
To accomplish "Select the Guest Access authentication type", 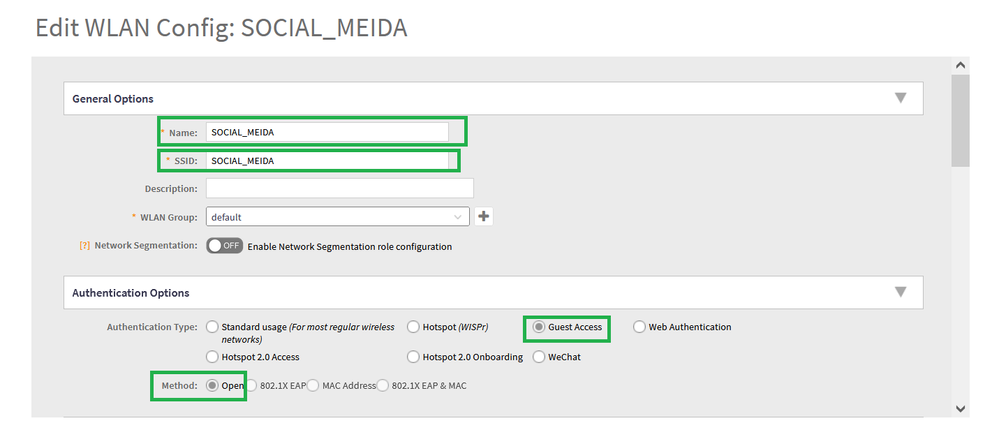I will click(539, 327).
